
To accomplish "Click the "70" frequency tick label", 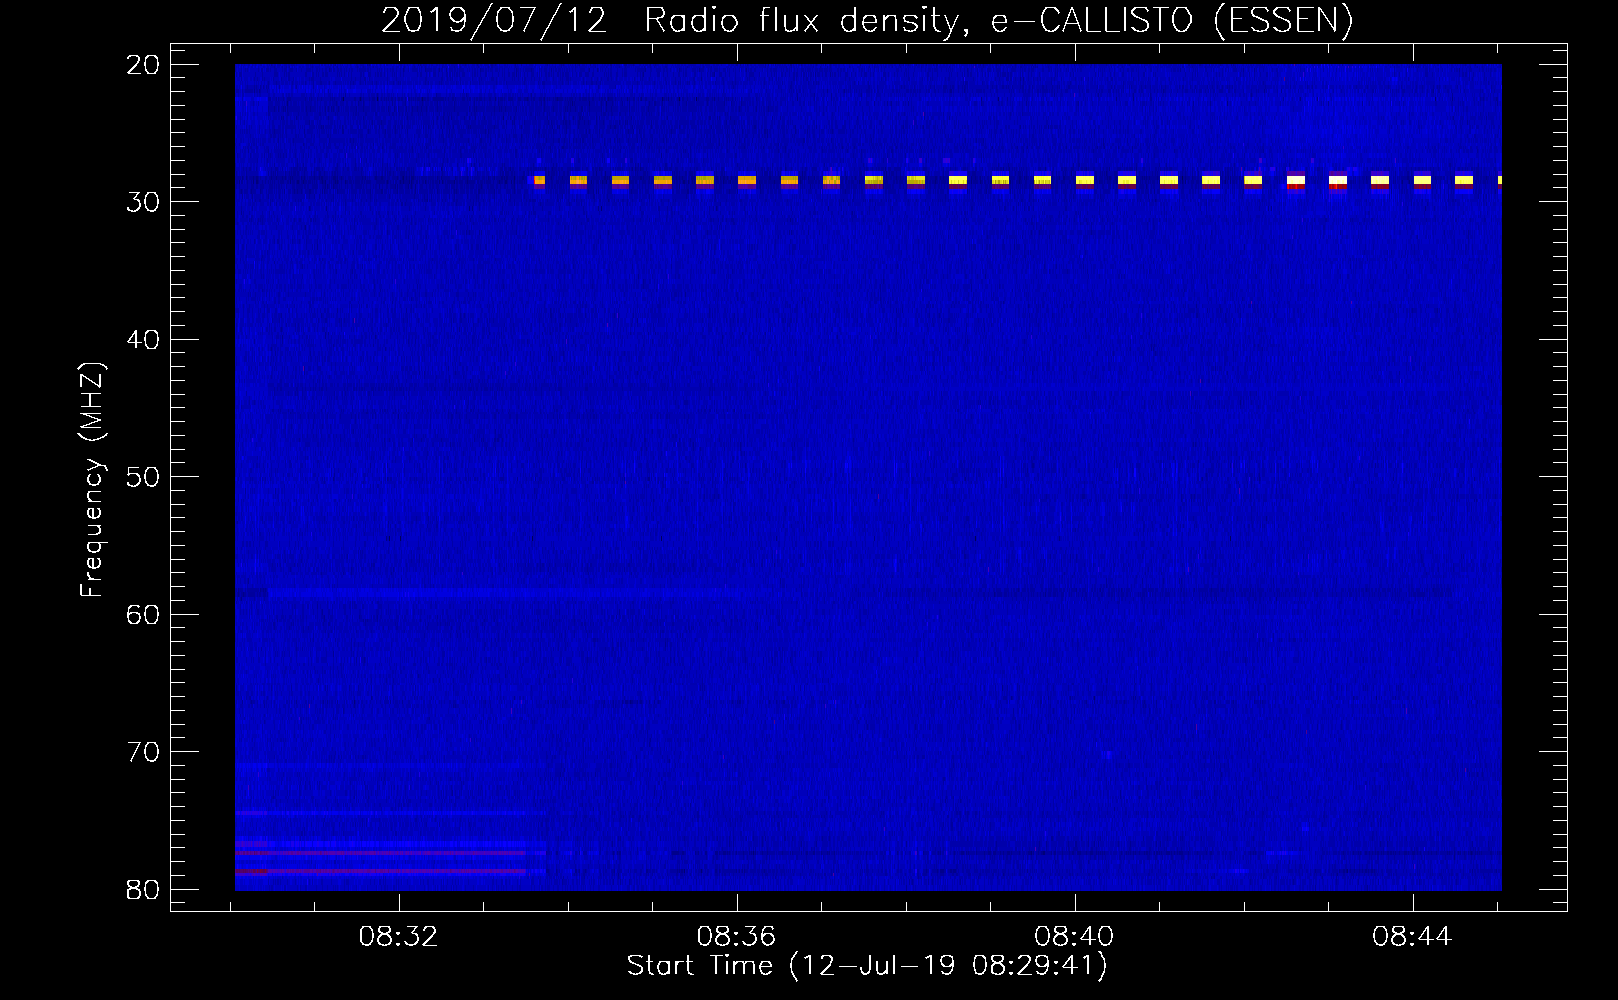I will tap(144, 752).
